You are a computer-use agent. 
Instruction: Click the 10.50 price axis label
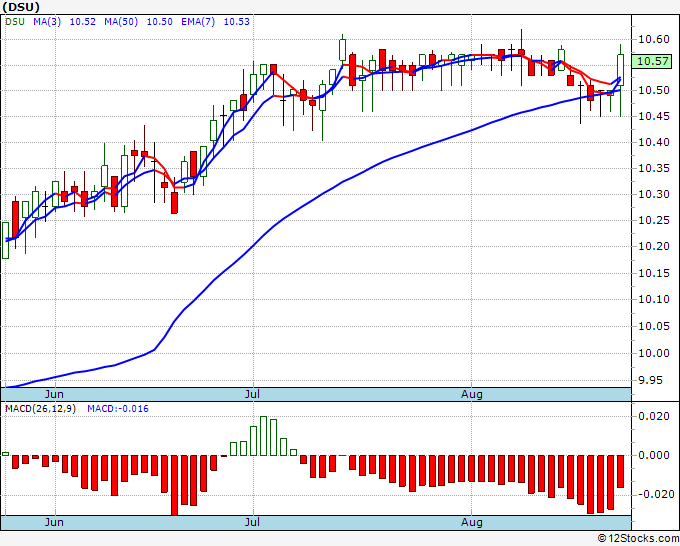(x=654, y=90)
